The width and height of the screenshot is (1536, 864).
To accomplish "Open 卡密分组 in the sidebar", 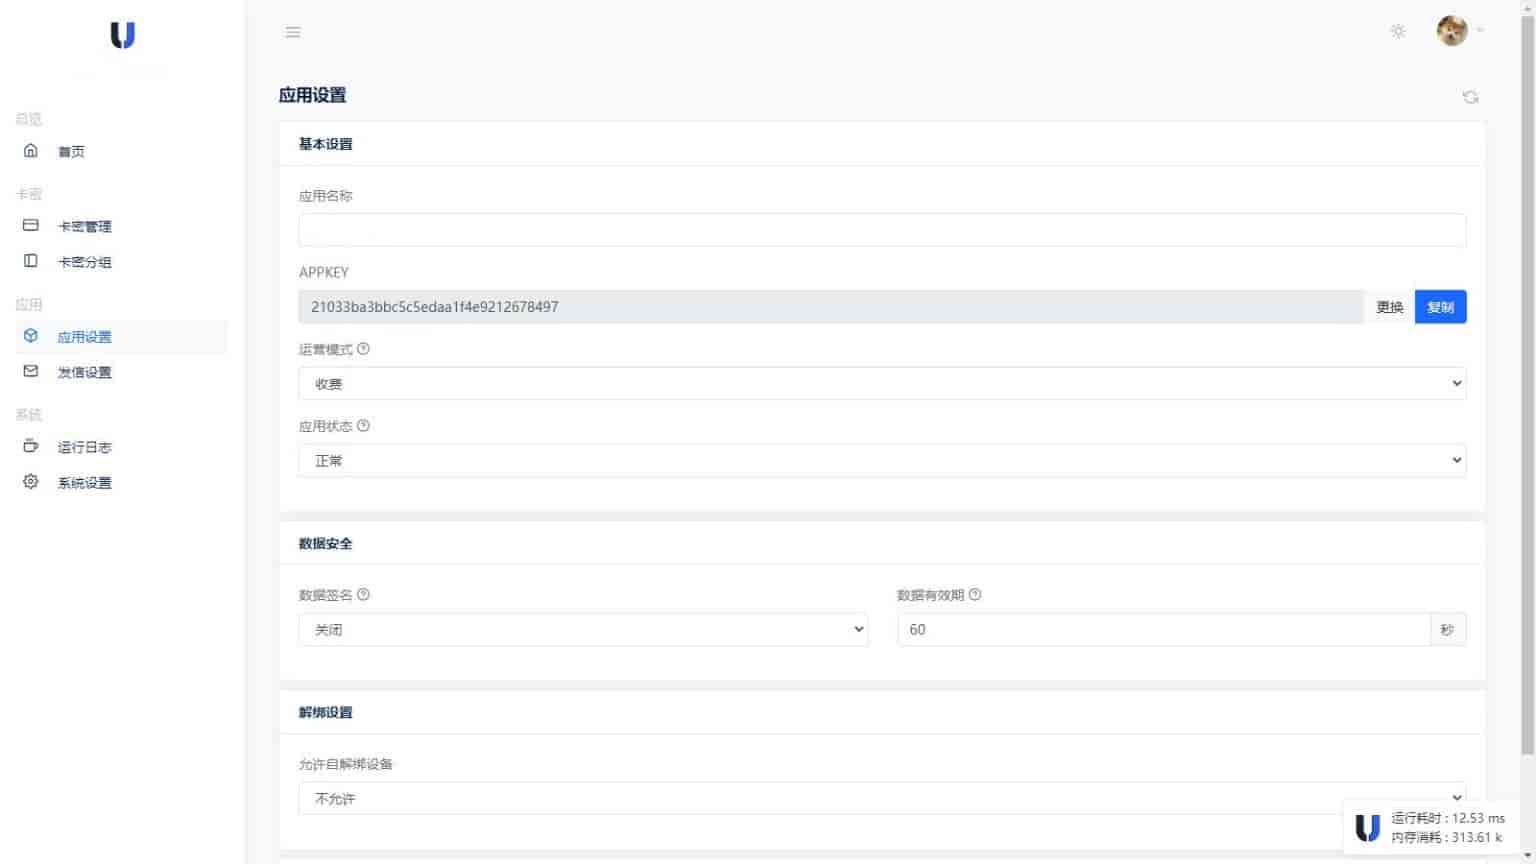I will click(85, 262).
